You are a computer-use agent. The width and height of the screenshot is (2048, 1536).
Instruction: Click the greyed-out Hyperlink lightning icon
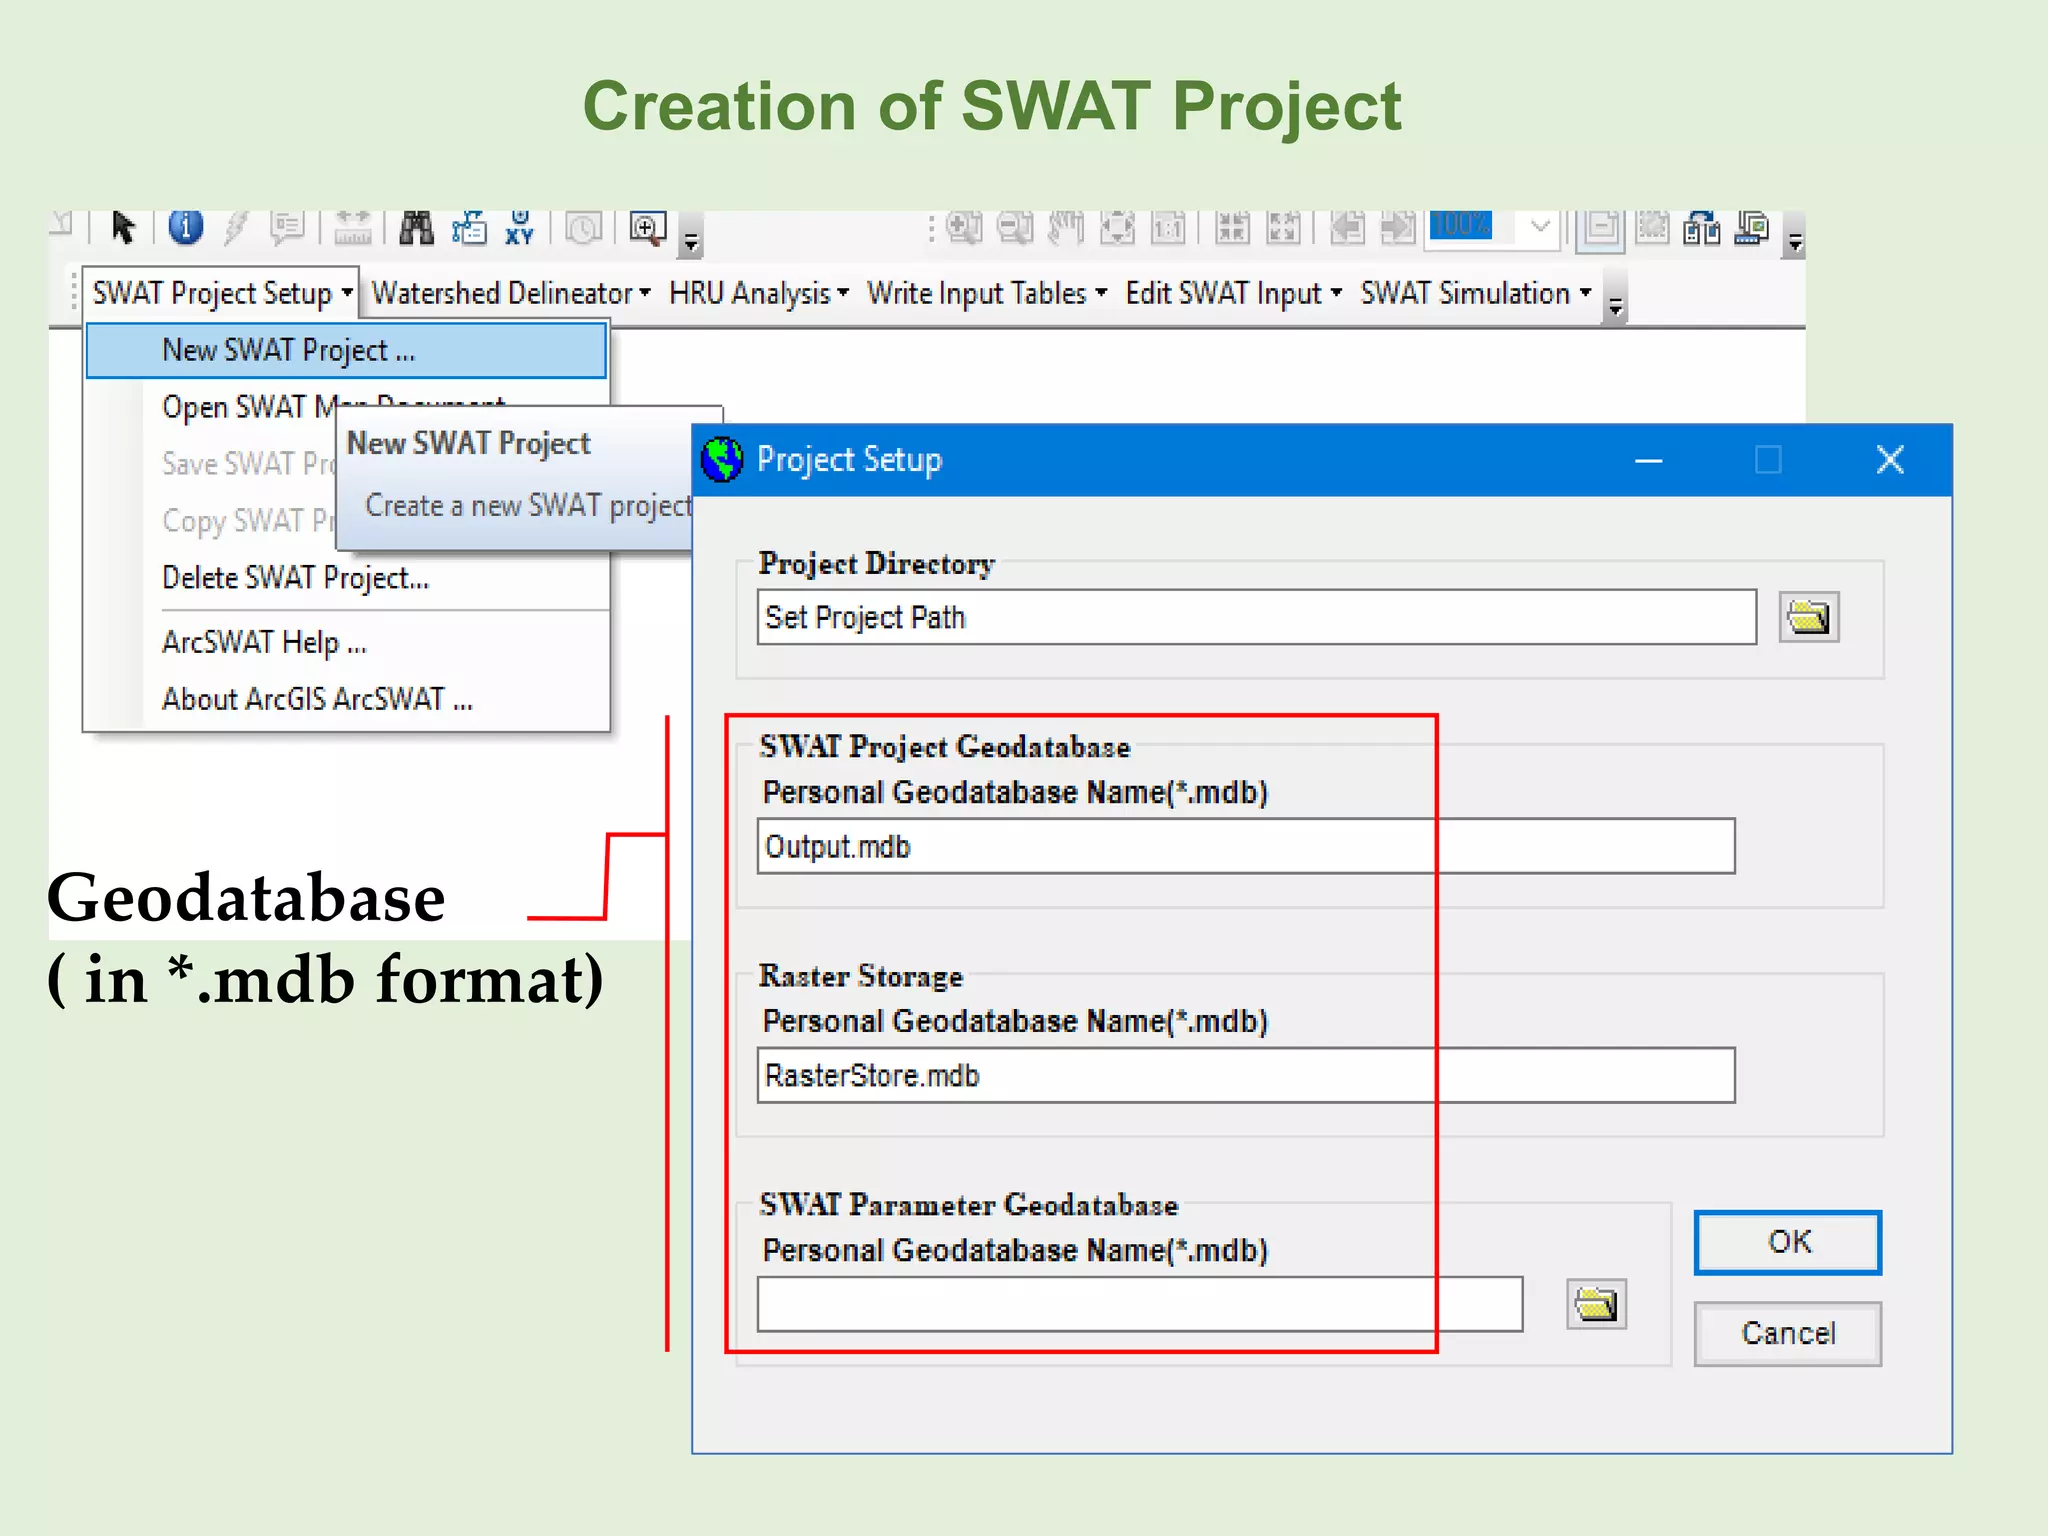pyautogui.click(x=236, y=228)
